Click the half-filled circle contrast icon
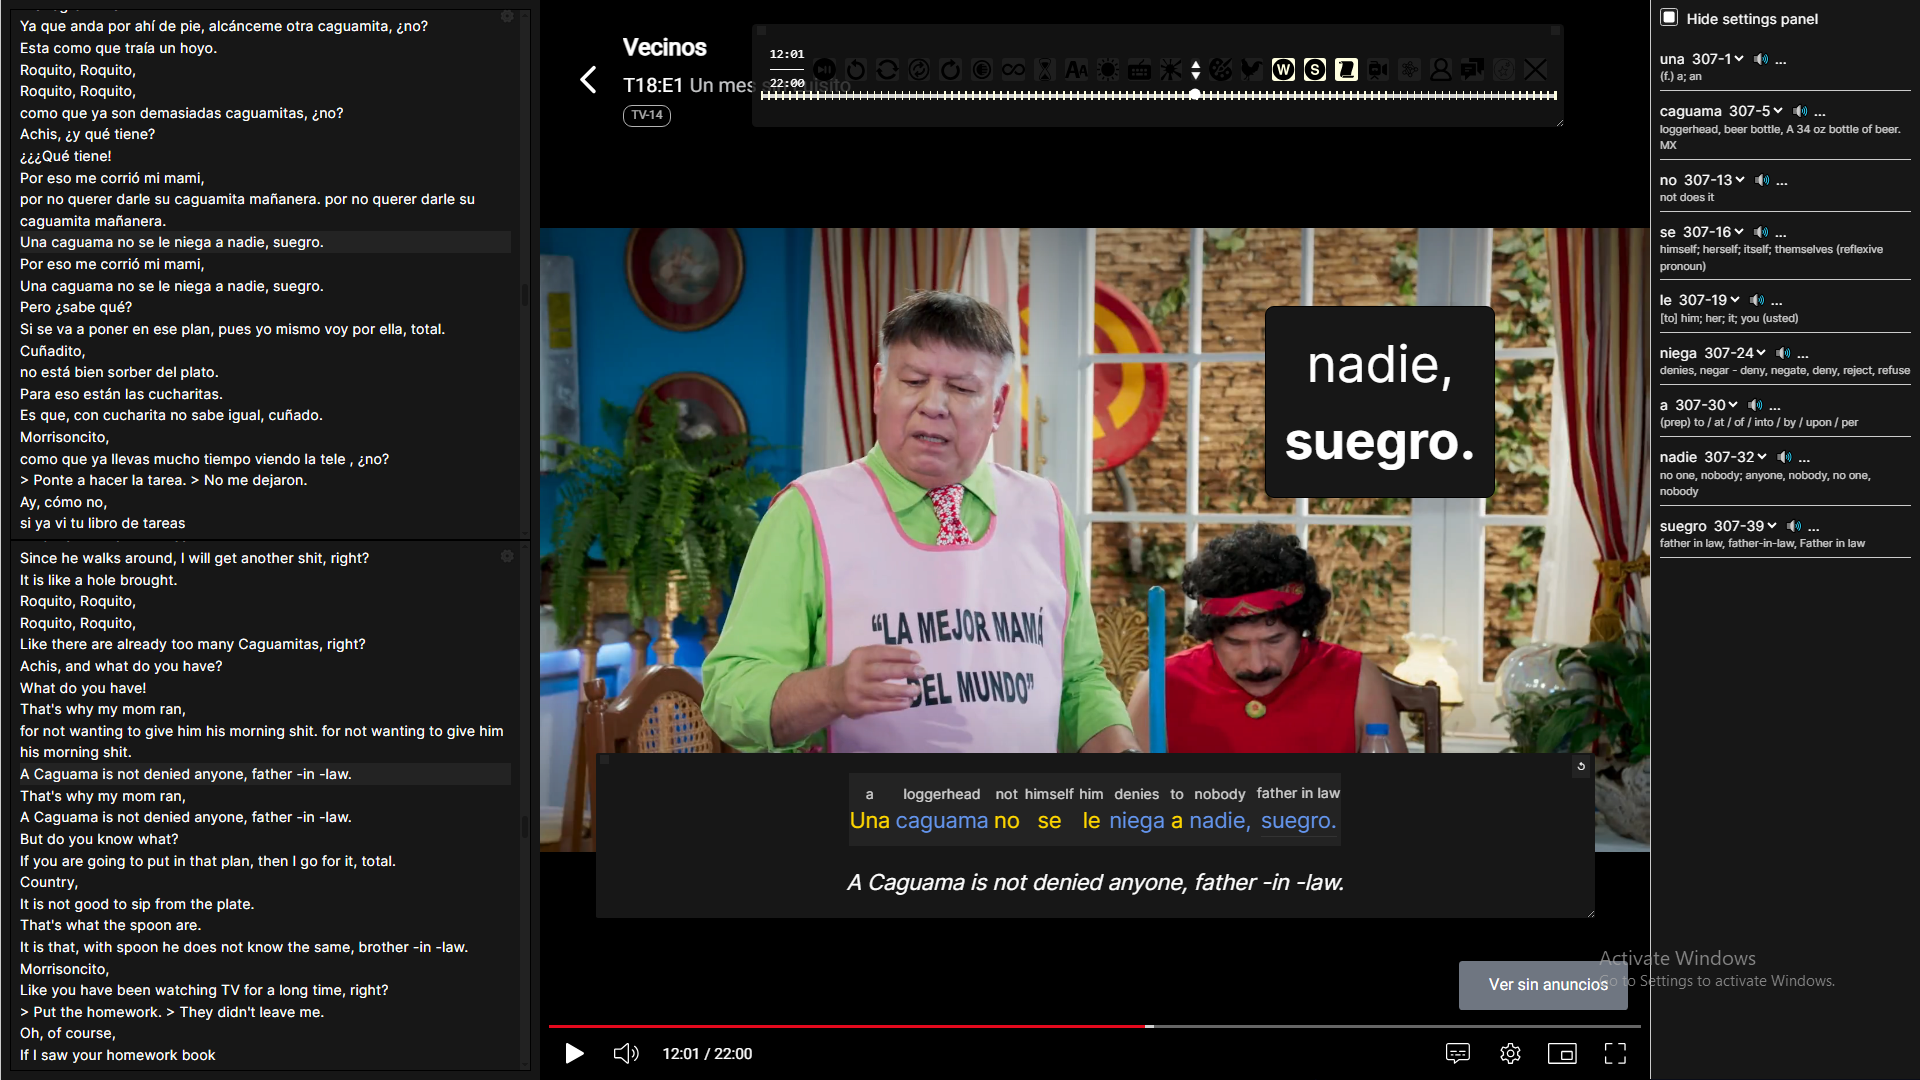The image size is (1920, 1080). [x=982, y=69]
